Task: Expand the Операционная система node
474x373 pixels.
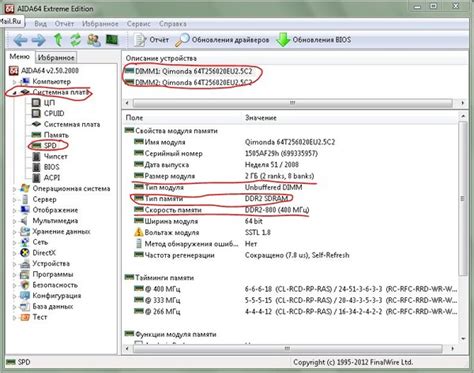Action: click(x=14, y=189)
